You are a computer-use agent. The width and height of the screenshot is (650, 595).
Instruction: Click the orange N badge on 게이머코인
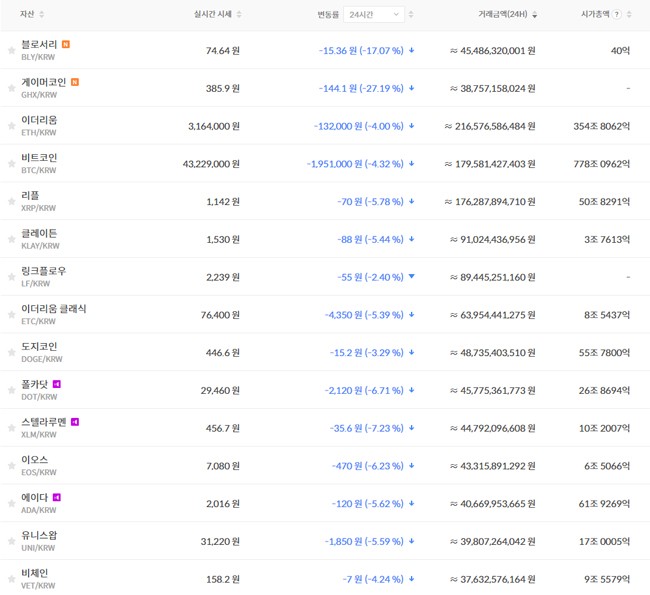coord(75,82)
